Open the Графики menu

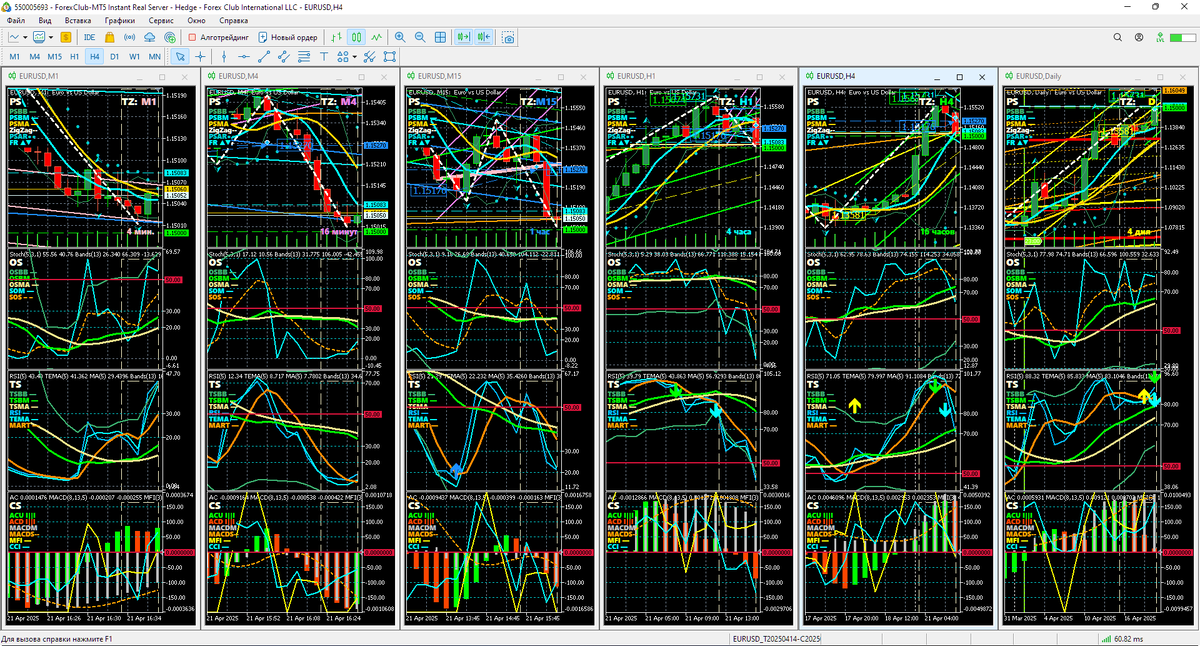121,20
